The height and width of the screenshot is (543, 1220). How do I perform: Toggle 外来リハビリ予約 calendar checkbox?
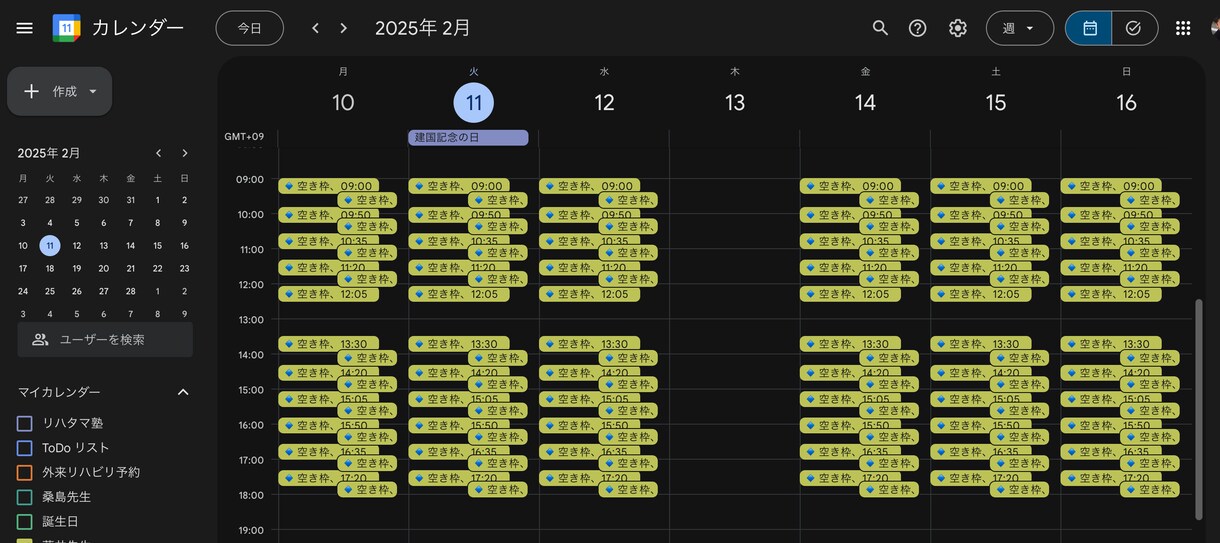[25, 472]
